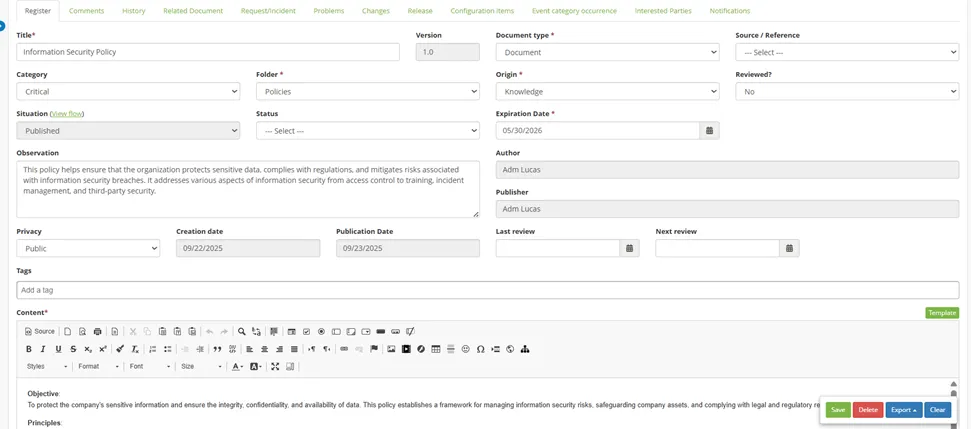This screenshot has width=971, height=429.
Task: Open the Interested Parties tab
Action: pos(663,11)
